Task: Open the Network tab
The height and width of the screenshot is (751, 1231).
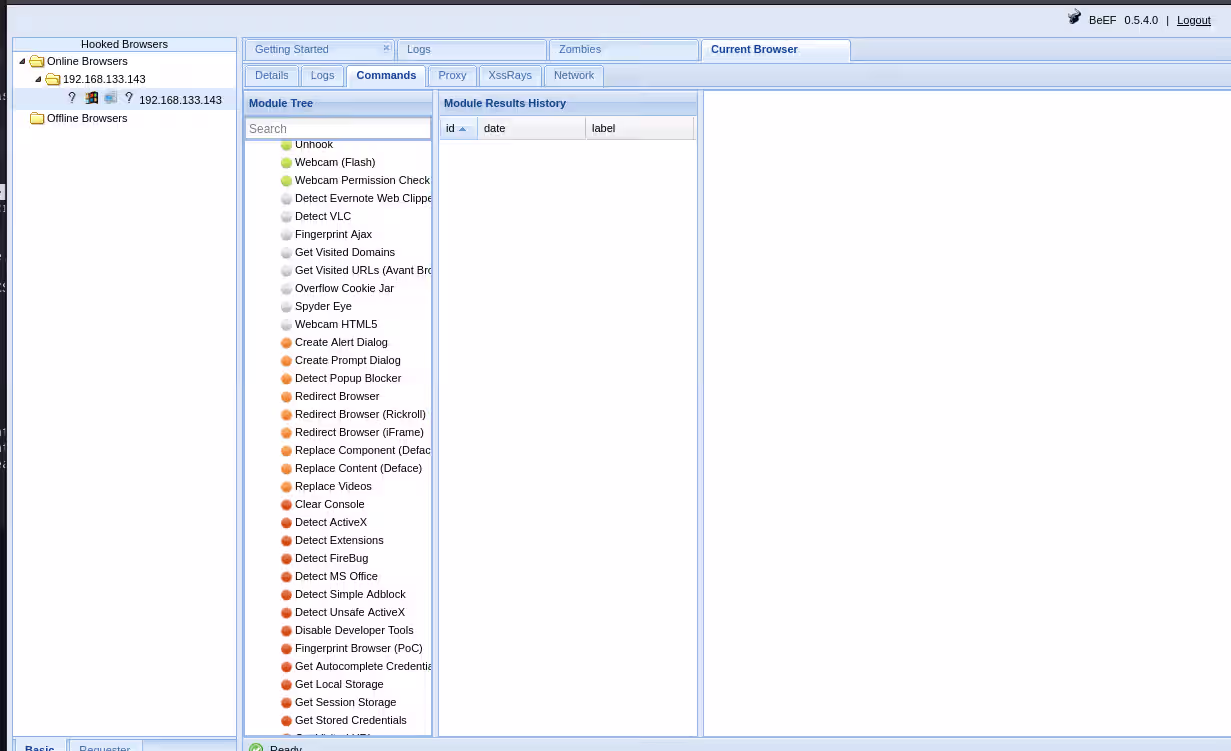Action: (574, 76)
